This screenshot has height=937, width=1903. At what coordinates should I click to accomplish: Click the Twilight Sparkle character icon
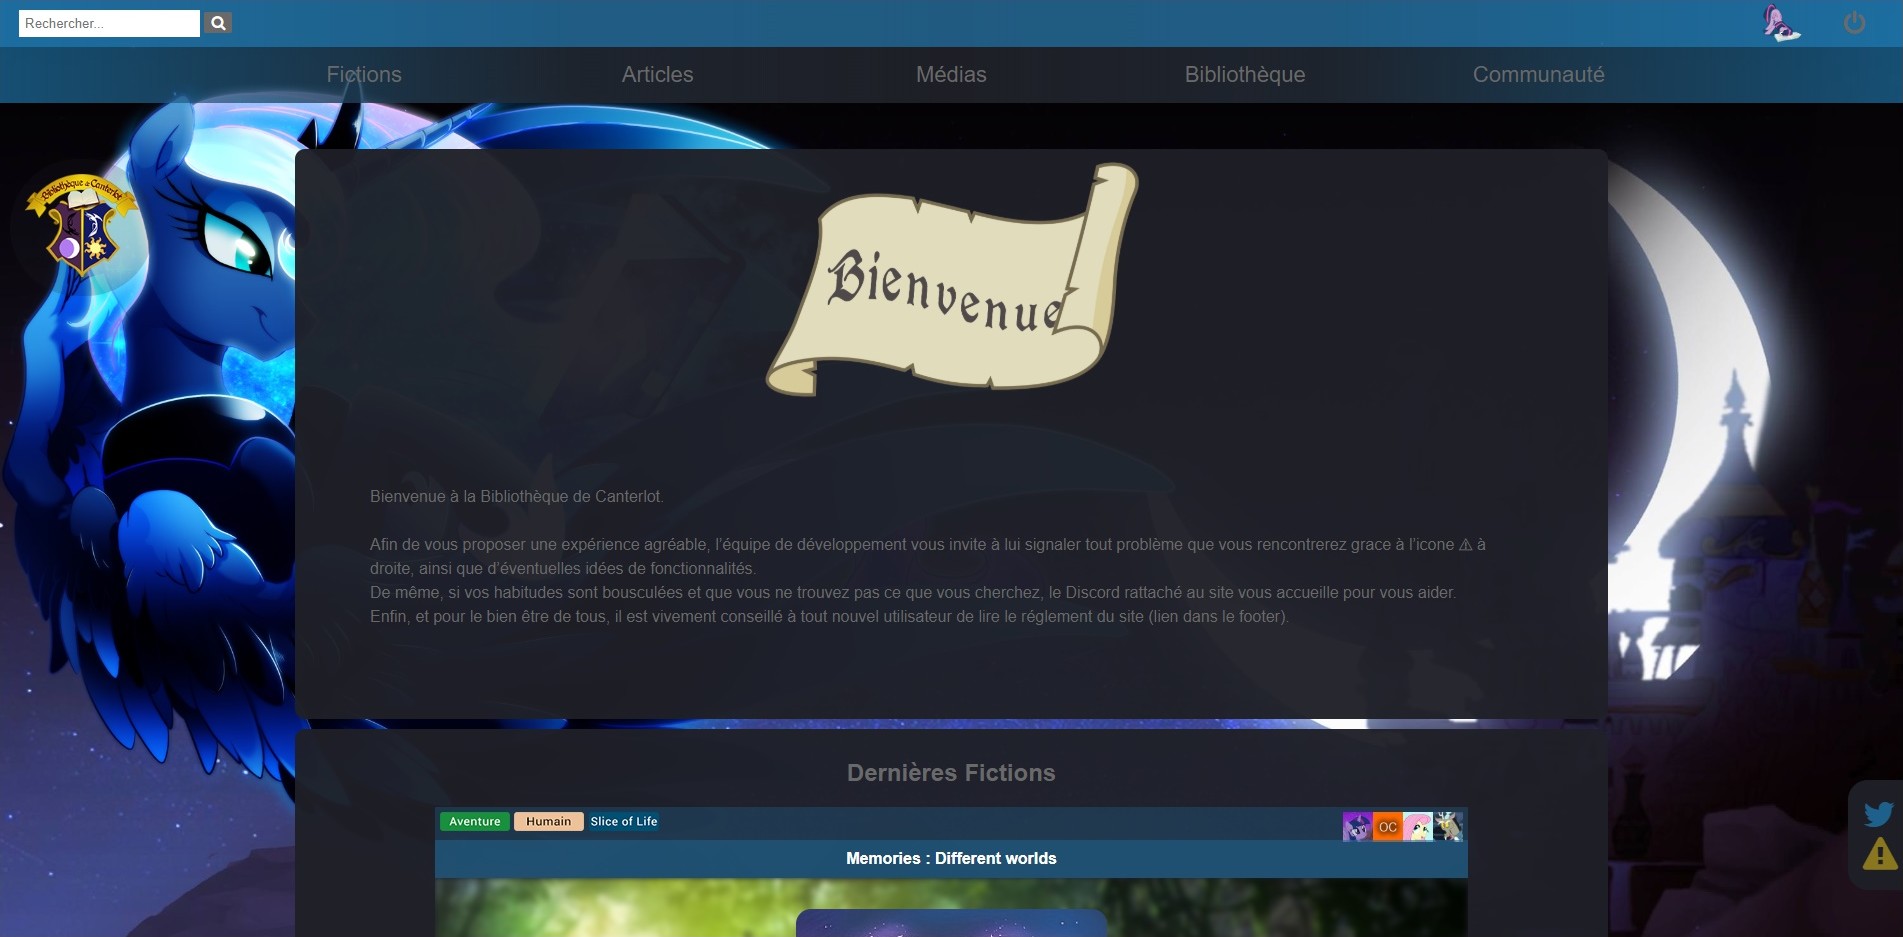(x=1357, y=827)
